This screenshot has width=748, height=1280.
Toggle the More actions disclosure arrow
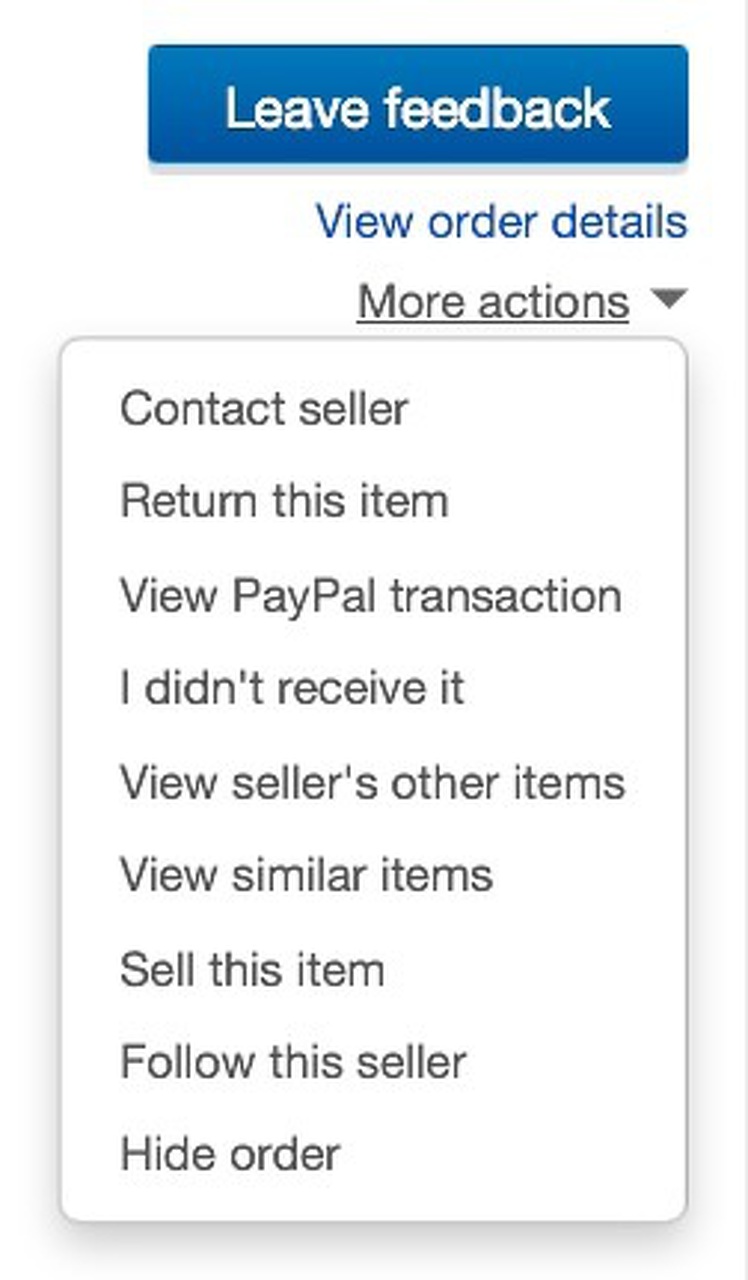pos(669,298)
